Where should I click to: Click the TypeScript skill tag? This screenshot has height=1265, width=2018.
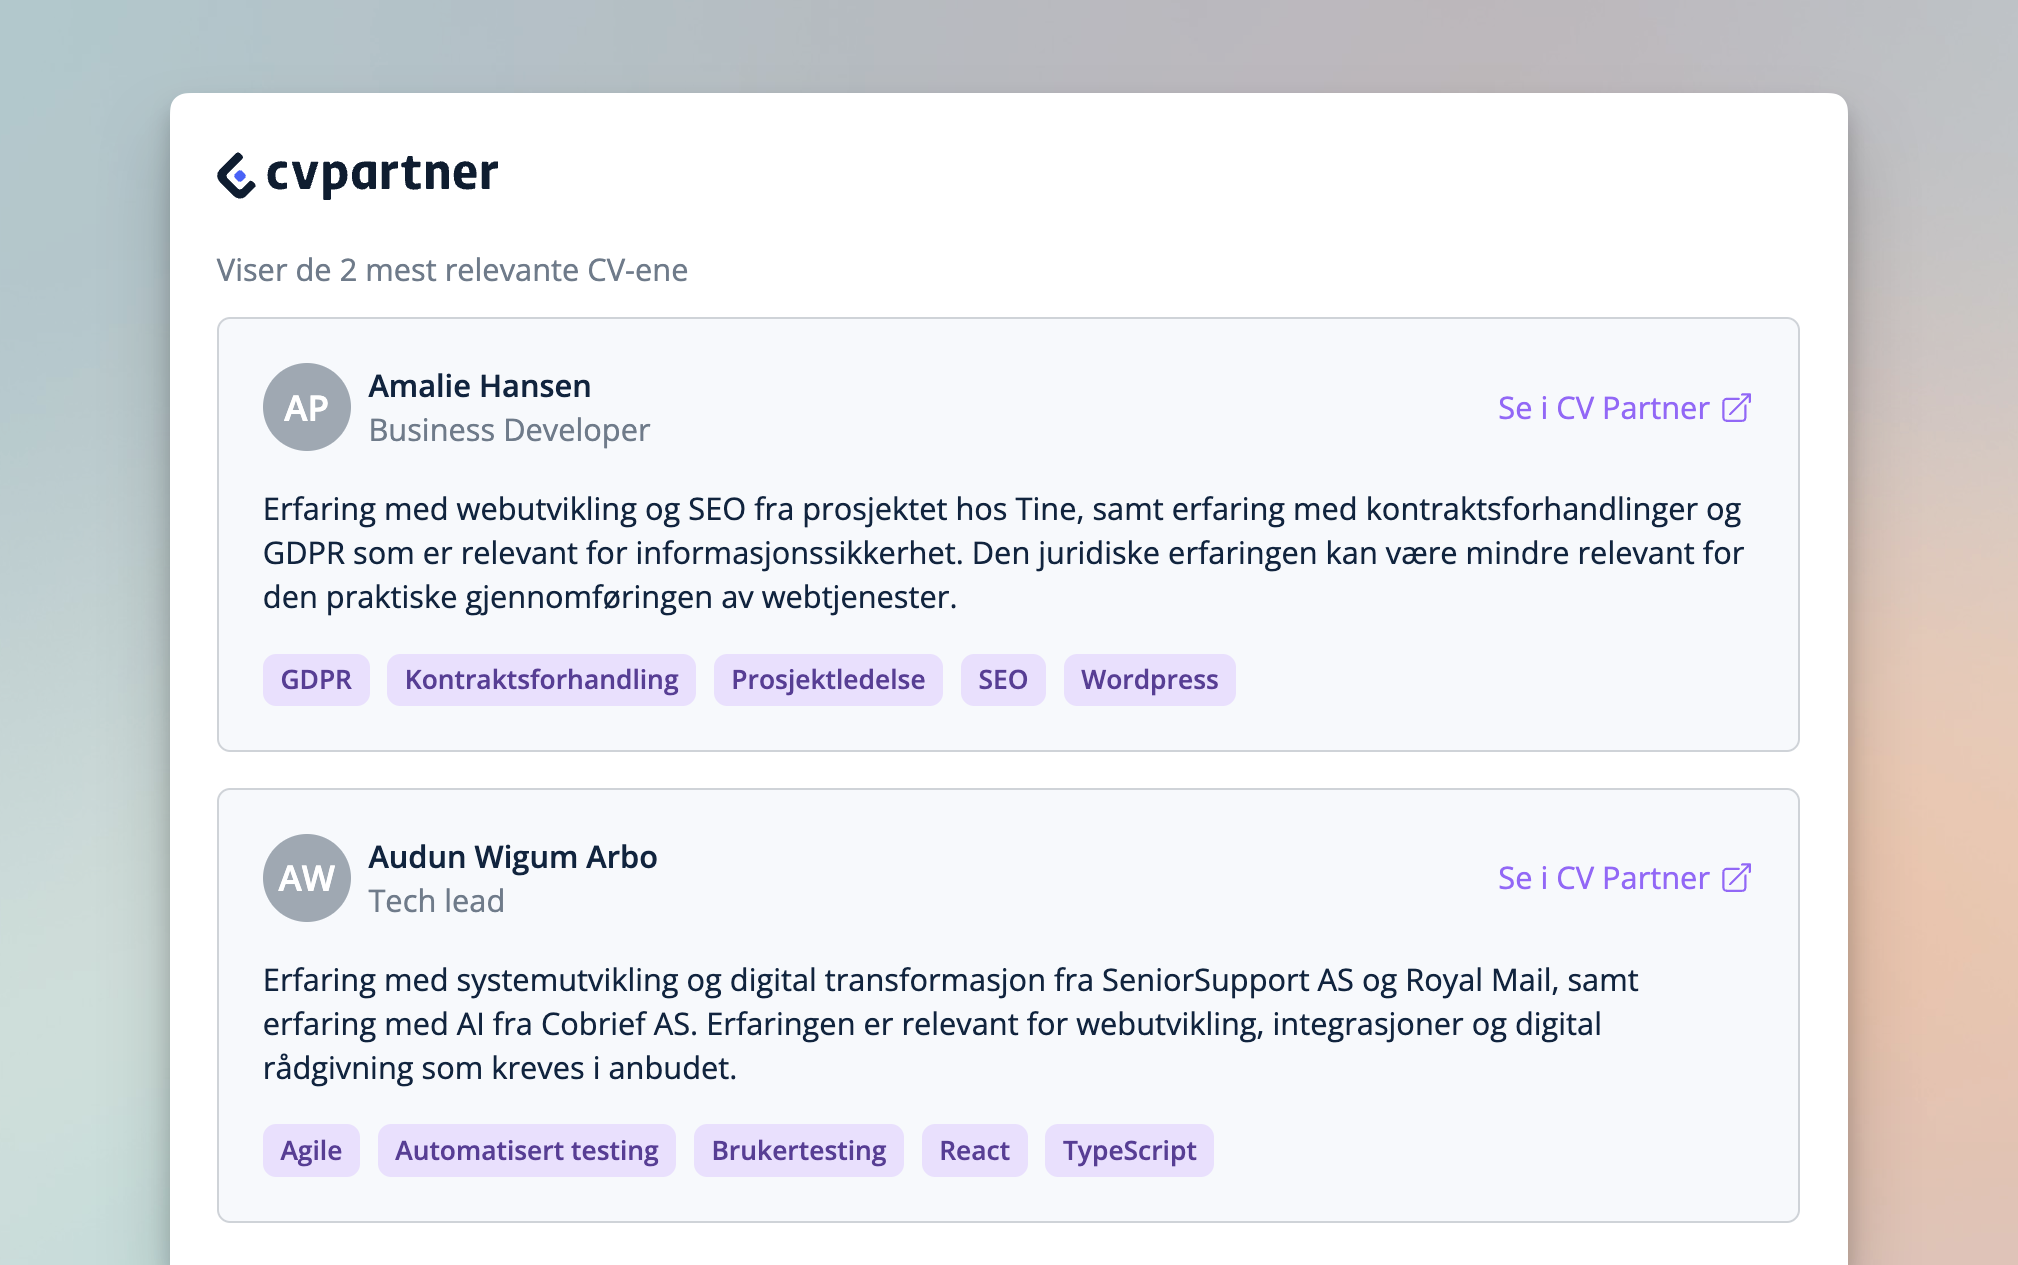point(1129,1151)
